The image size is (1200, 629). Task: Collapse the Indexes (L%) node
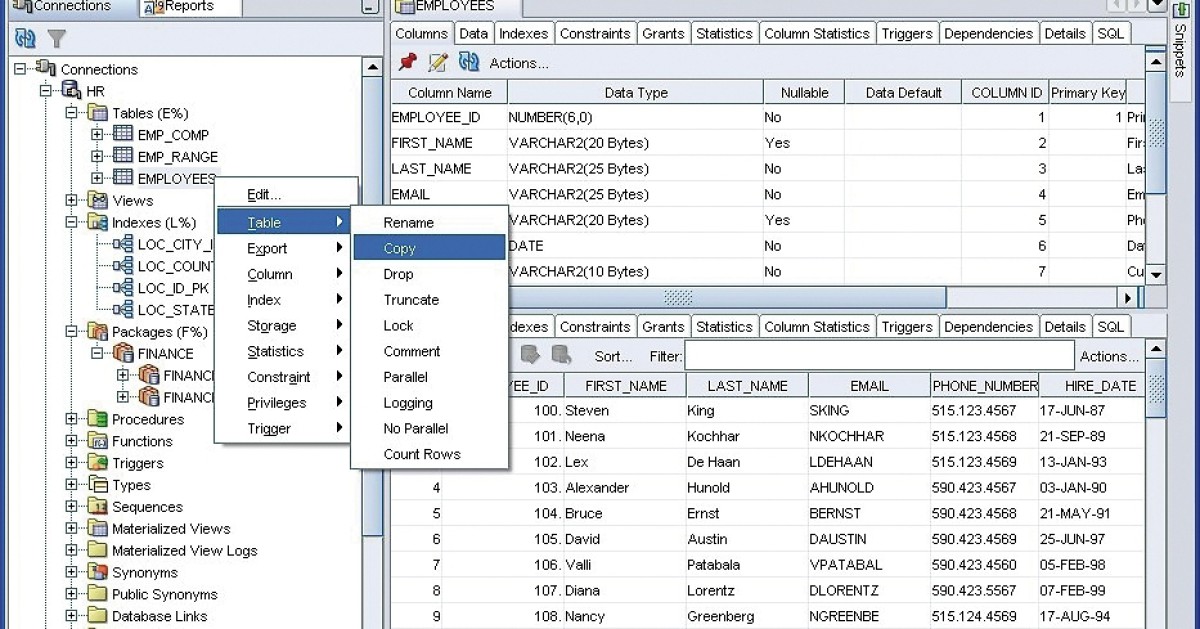pos(72,222)
